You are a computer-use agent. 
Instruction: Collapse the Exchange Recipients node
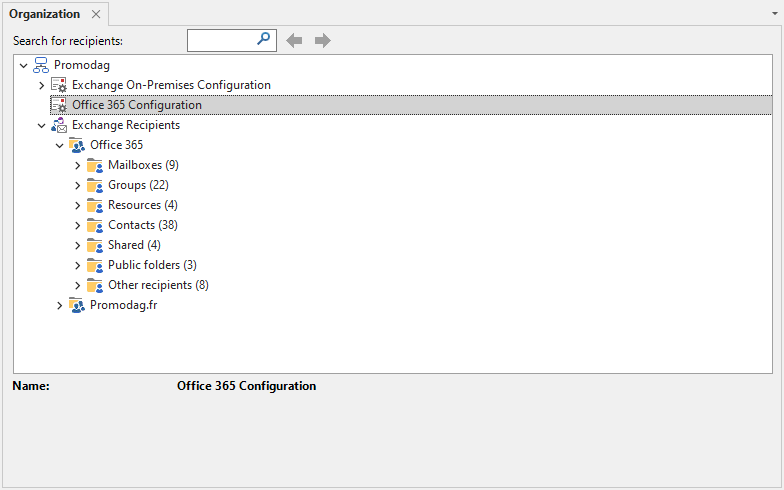pyautogui.click(x=42, y=126)
